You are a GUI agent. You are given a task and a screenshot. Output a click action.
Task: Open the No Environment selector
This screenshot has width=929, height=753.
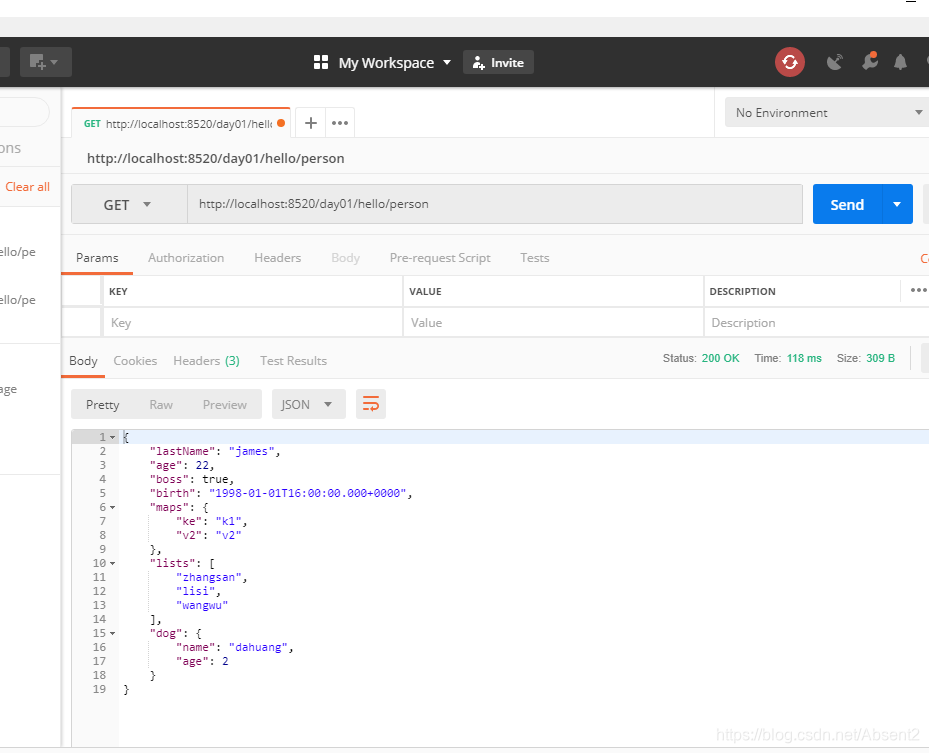[828, 113]
